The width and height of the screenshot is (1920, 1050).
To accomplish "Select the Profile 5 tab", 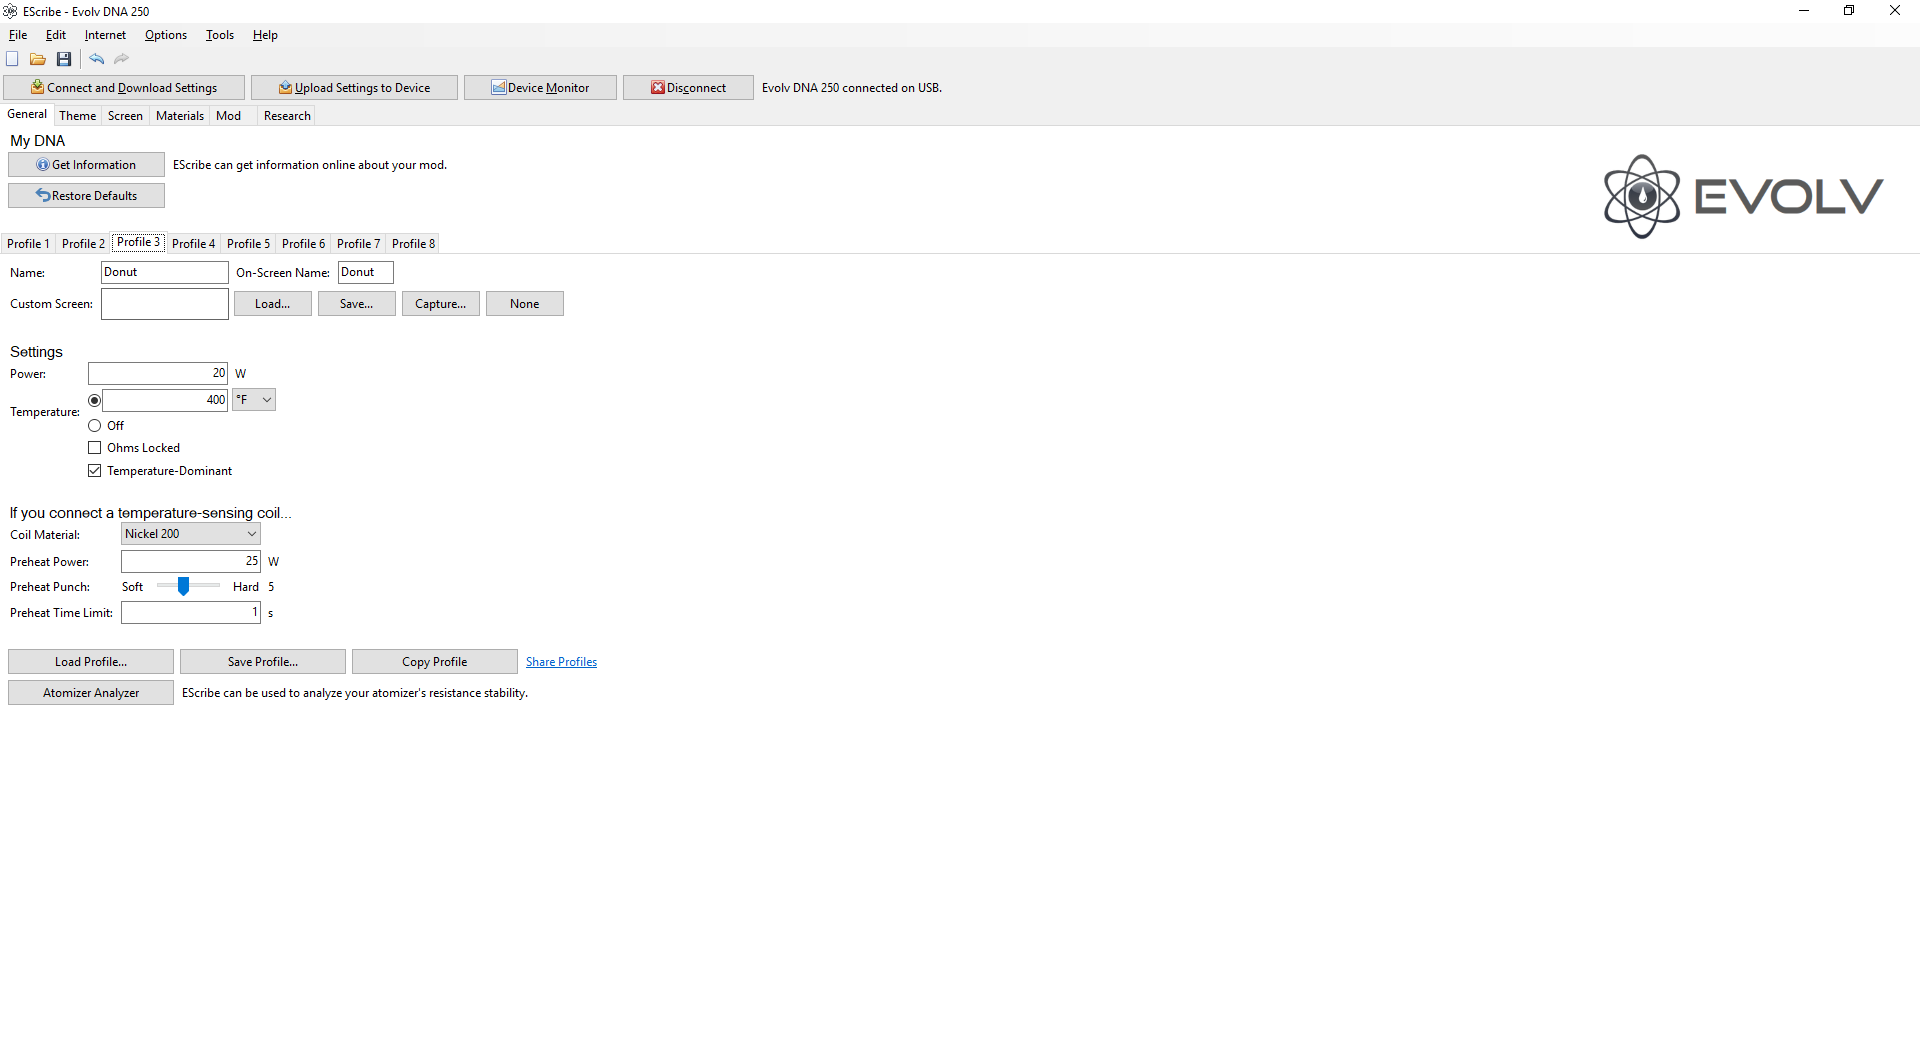I will click(248, 244).
